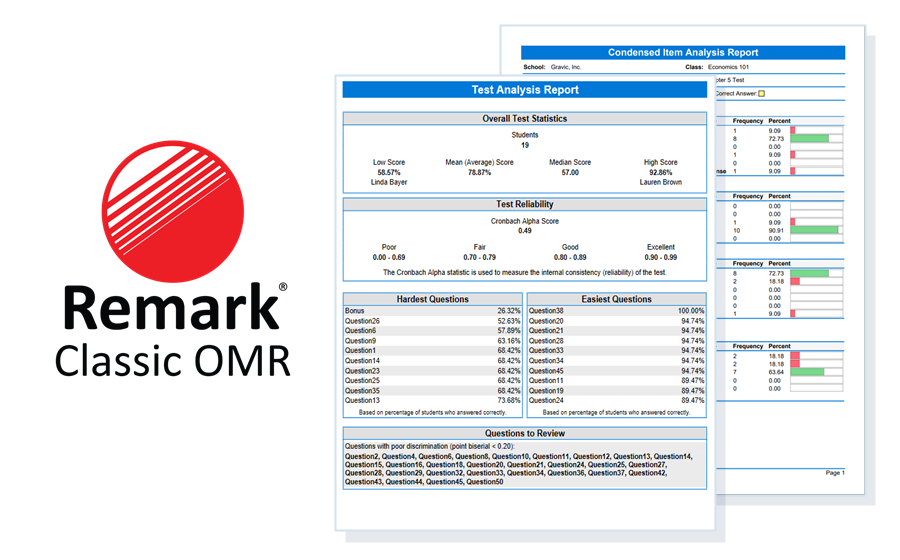This screenshot has width=900, height=560.
Task: Click the "Median Score" label
Action: tap(570, 162)
